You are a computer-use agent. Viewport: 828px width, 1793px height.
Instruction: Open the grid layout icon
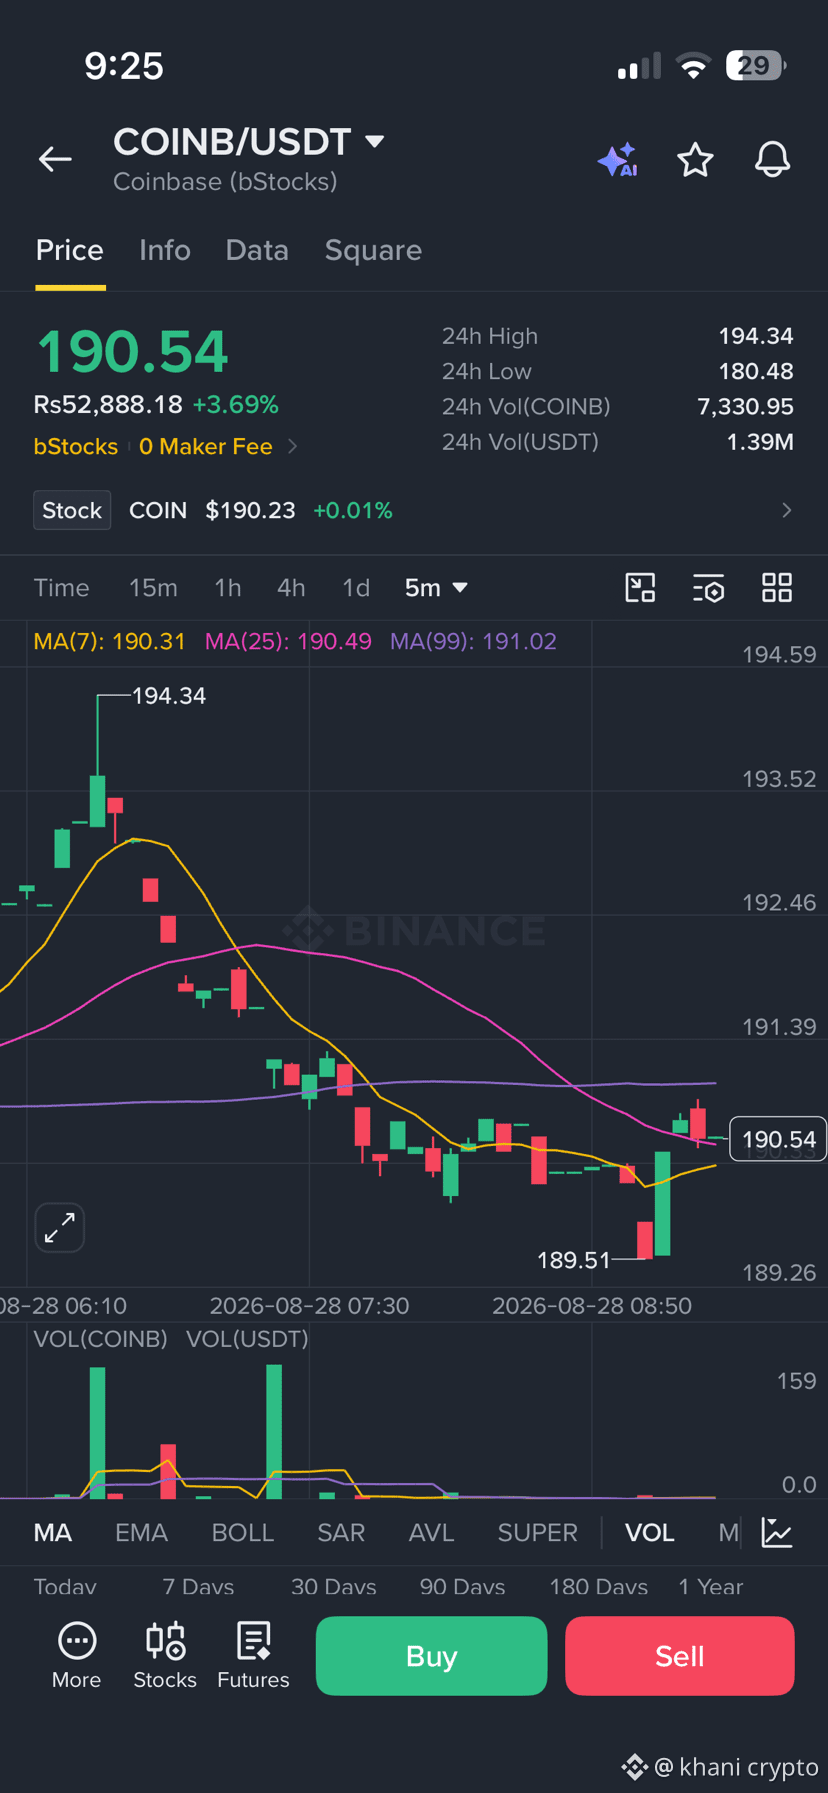tap(777, 588)
